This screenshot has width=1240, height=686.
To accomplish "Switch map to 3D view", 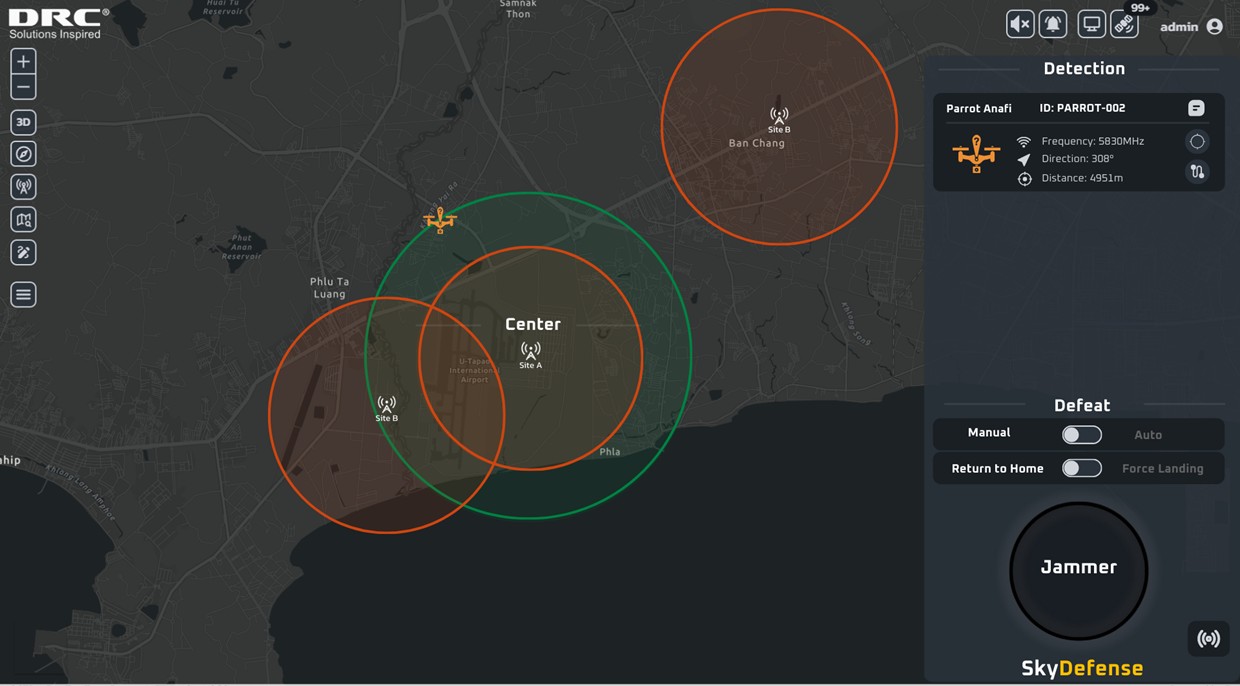I will (23, 122).
